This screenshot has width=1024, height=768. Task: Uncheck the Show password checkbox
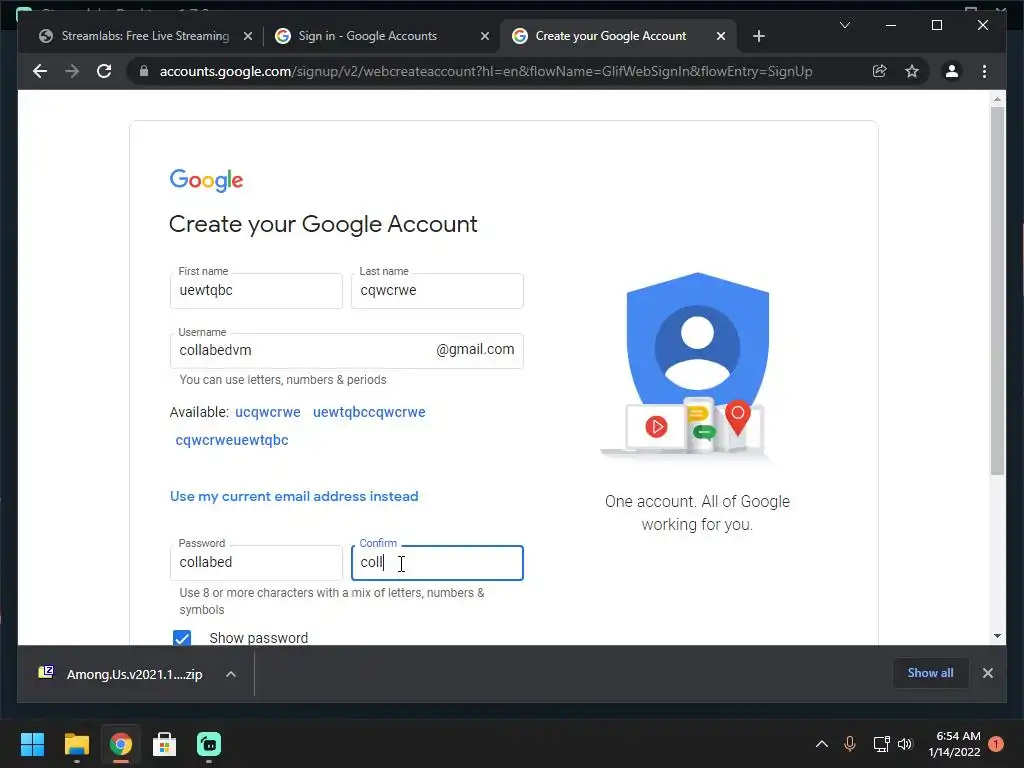[182, 638]
